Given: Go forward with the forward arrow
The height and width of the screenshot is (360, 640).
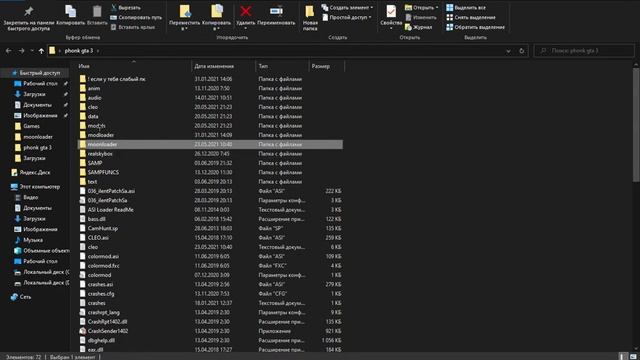Looking at the screenshot, I should pos(21,51).
